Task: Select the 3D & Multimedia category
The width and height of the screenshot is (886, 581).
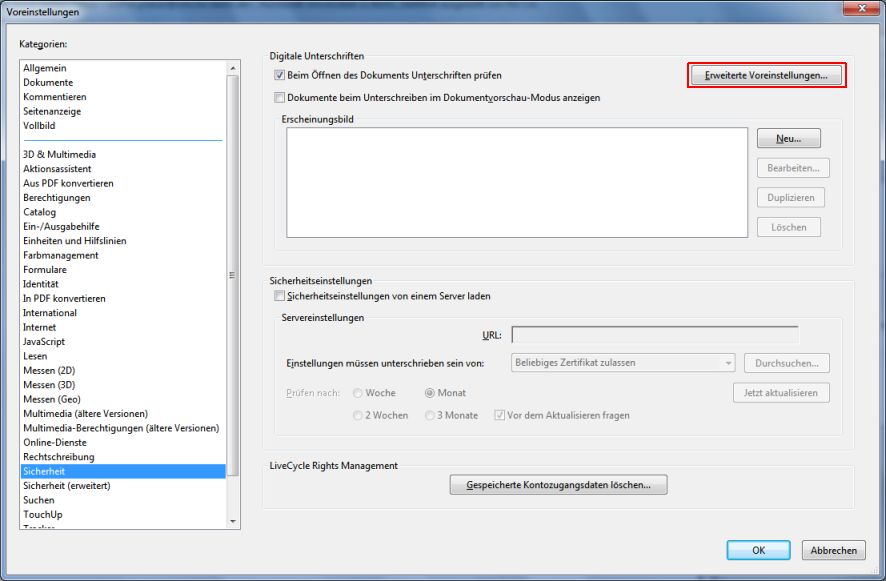Action: coord(59,155)
